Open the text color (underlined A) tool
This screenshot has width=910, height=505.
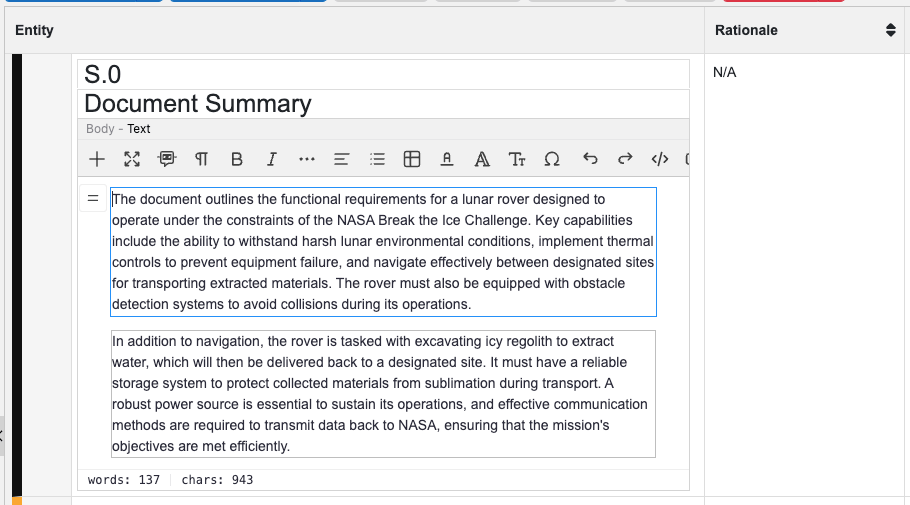pyautogui.click(x=446, y=159)
